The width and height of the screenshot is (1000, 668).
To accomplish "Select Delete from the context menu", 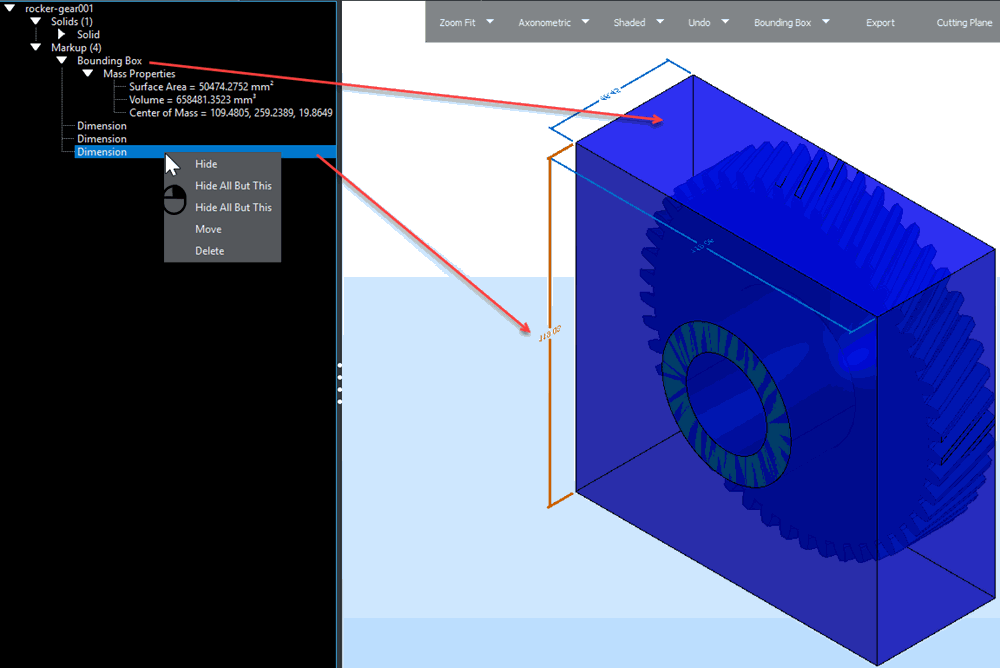I will (209, 251).
